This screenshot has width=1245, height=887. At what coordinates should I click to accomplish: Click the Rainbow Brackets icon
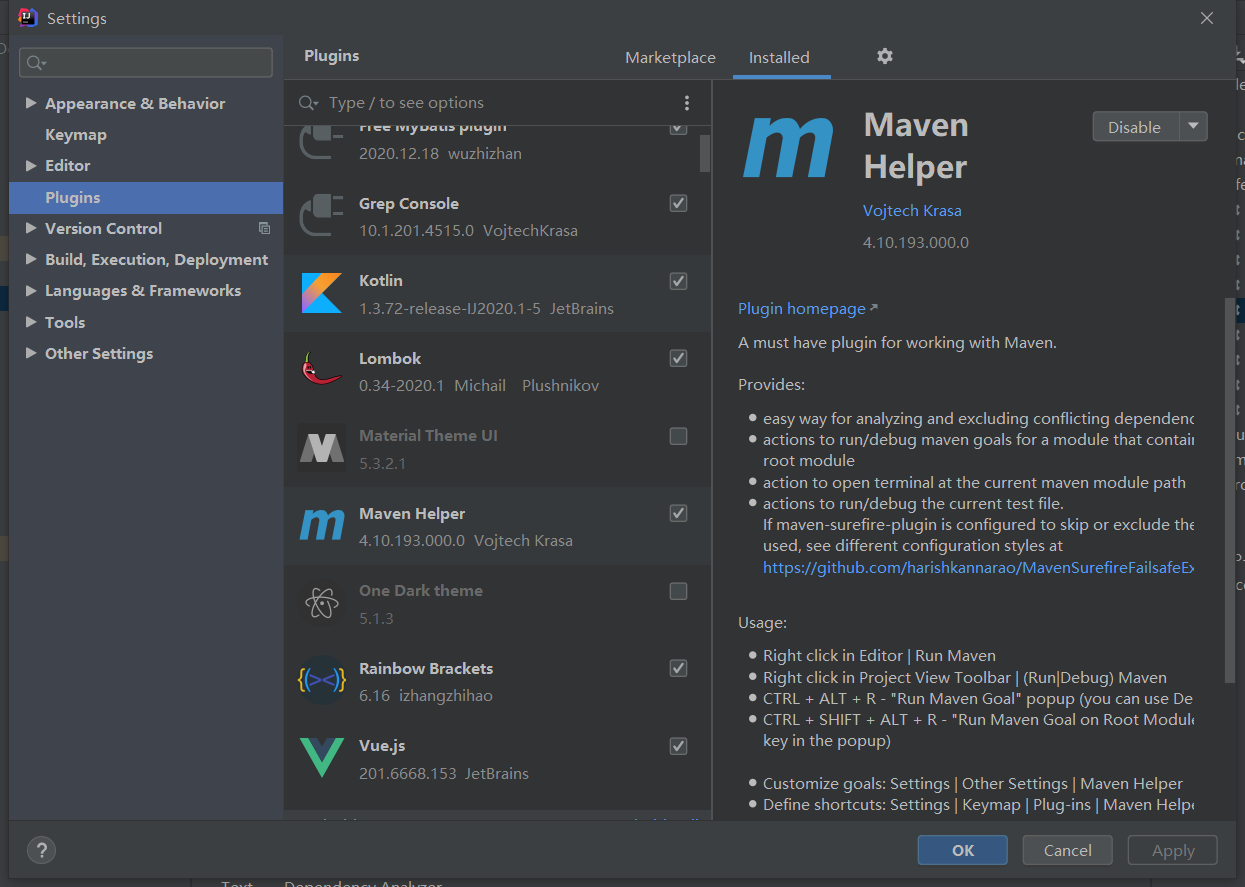point(322,681)
